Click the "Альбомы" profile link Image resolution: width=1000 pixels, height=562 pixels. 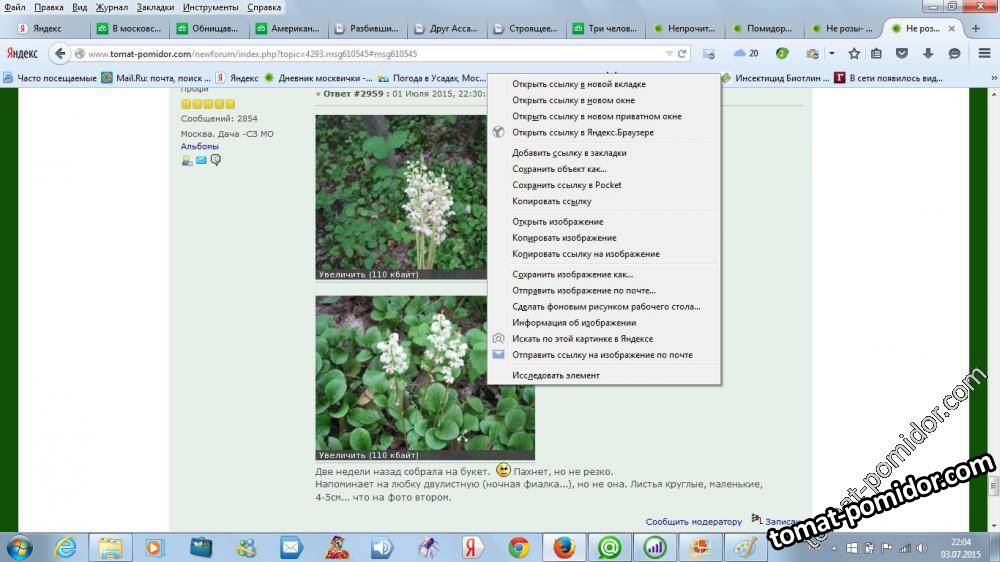(199, 146)
